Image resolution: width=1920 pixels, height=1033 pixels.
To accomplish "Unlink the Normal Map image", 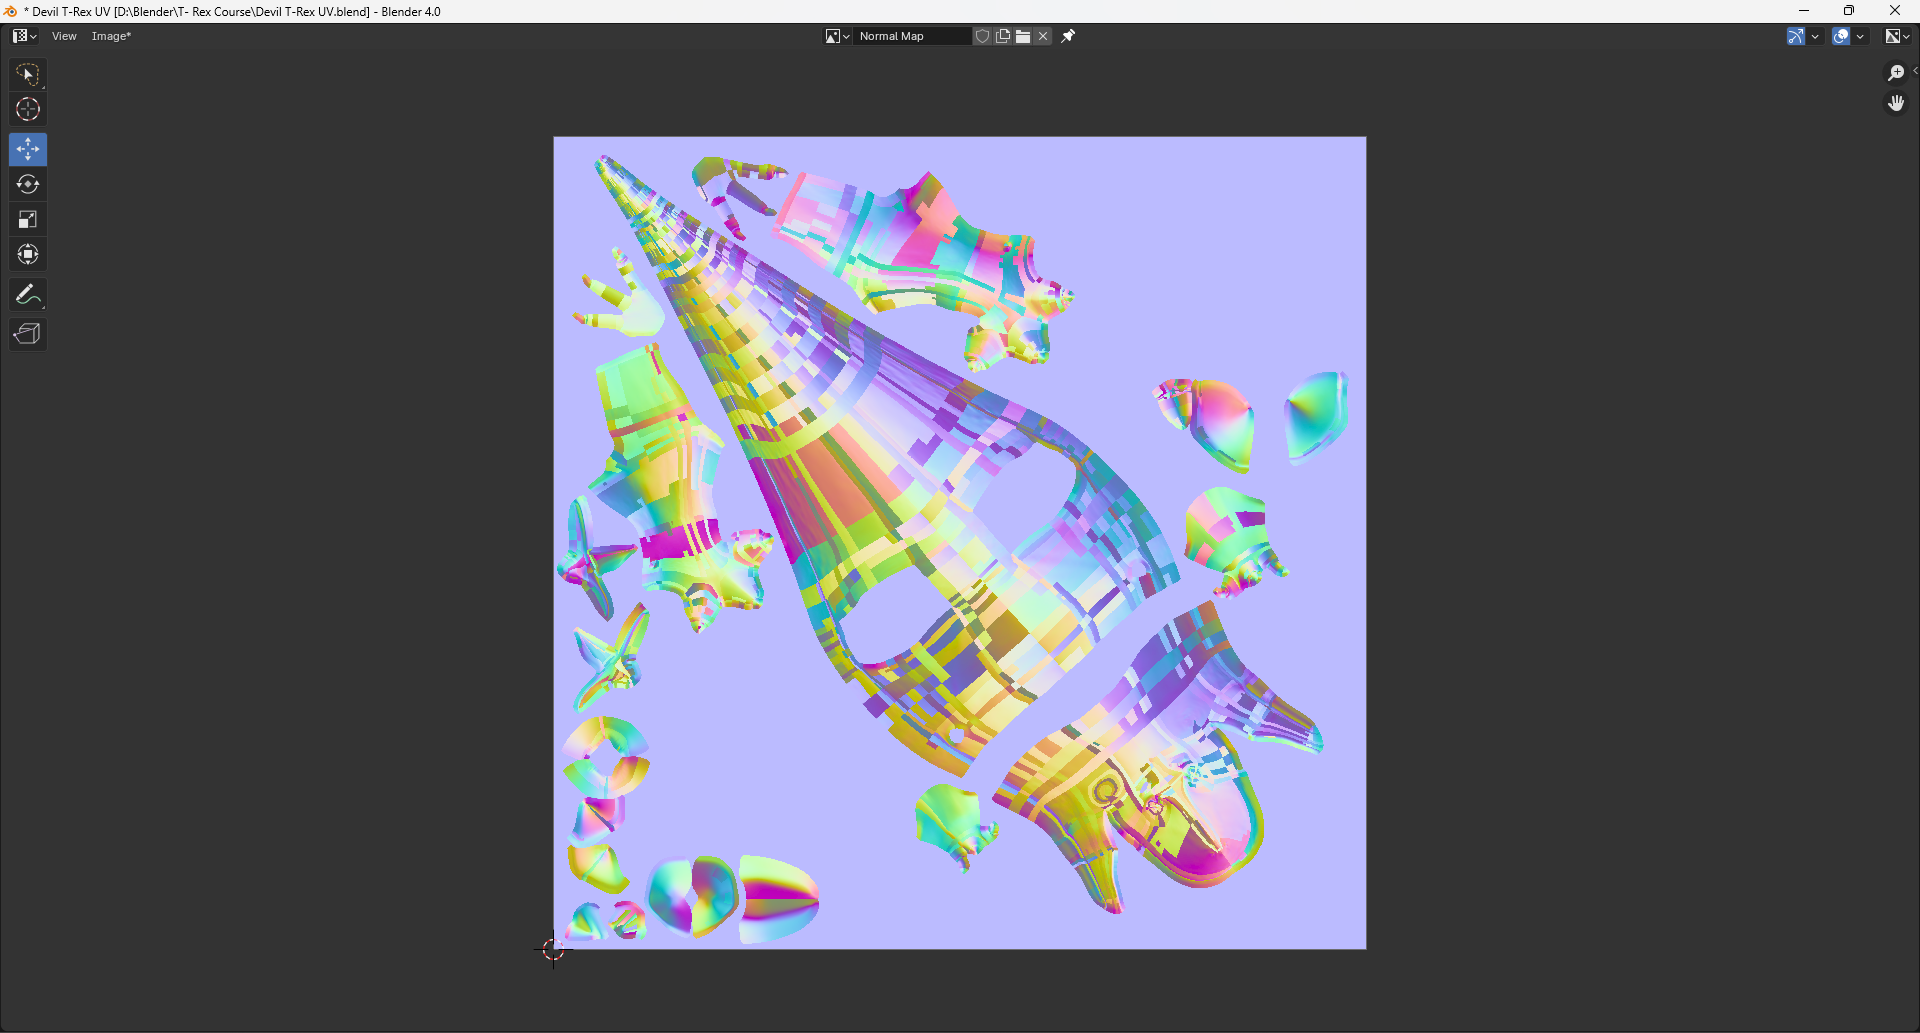I will click(1043, 36).
